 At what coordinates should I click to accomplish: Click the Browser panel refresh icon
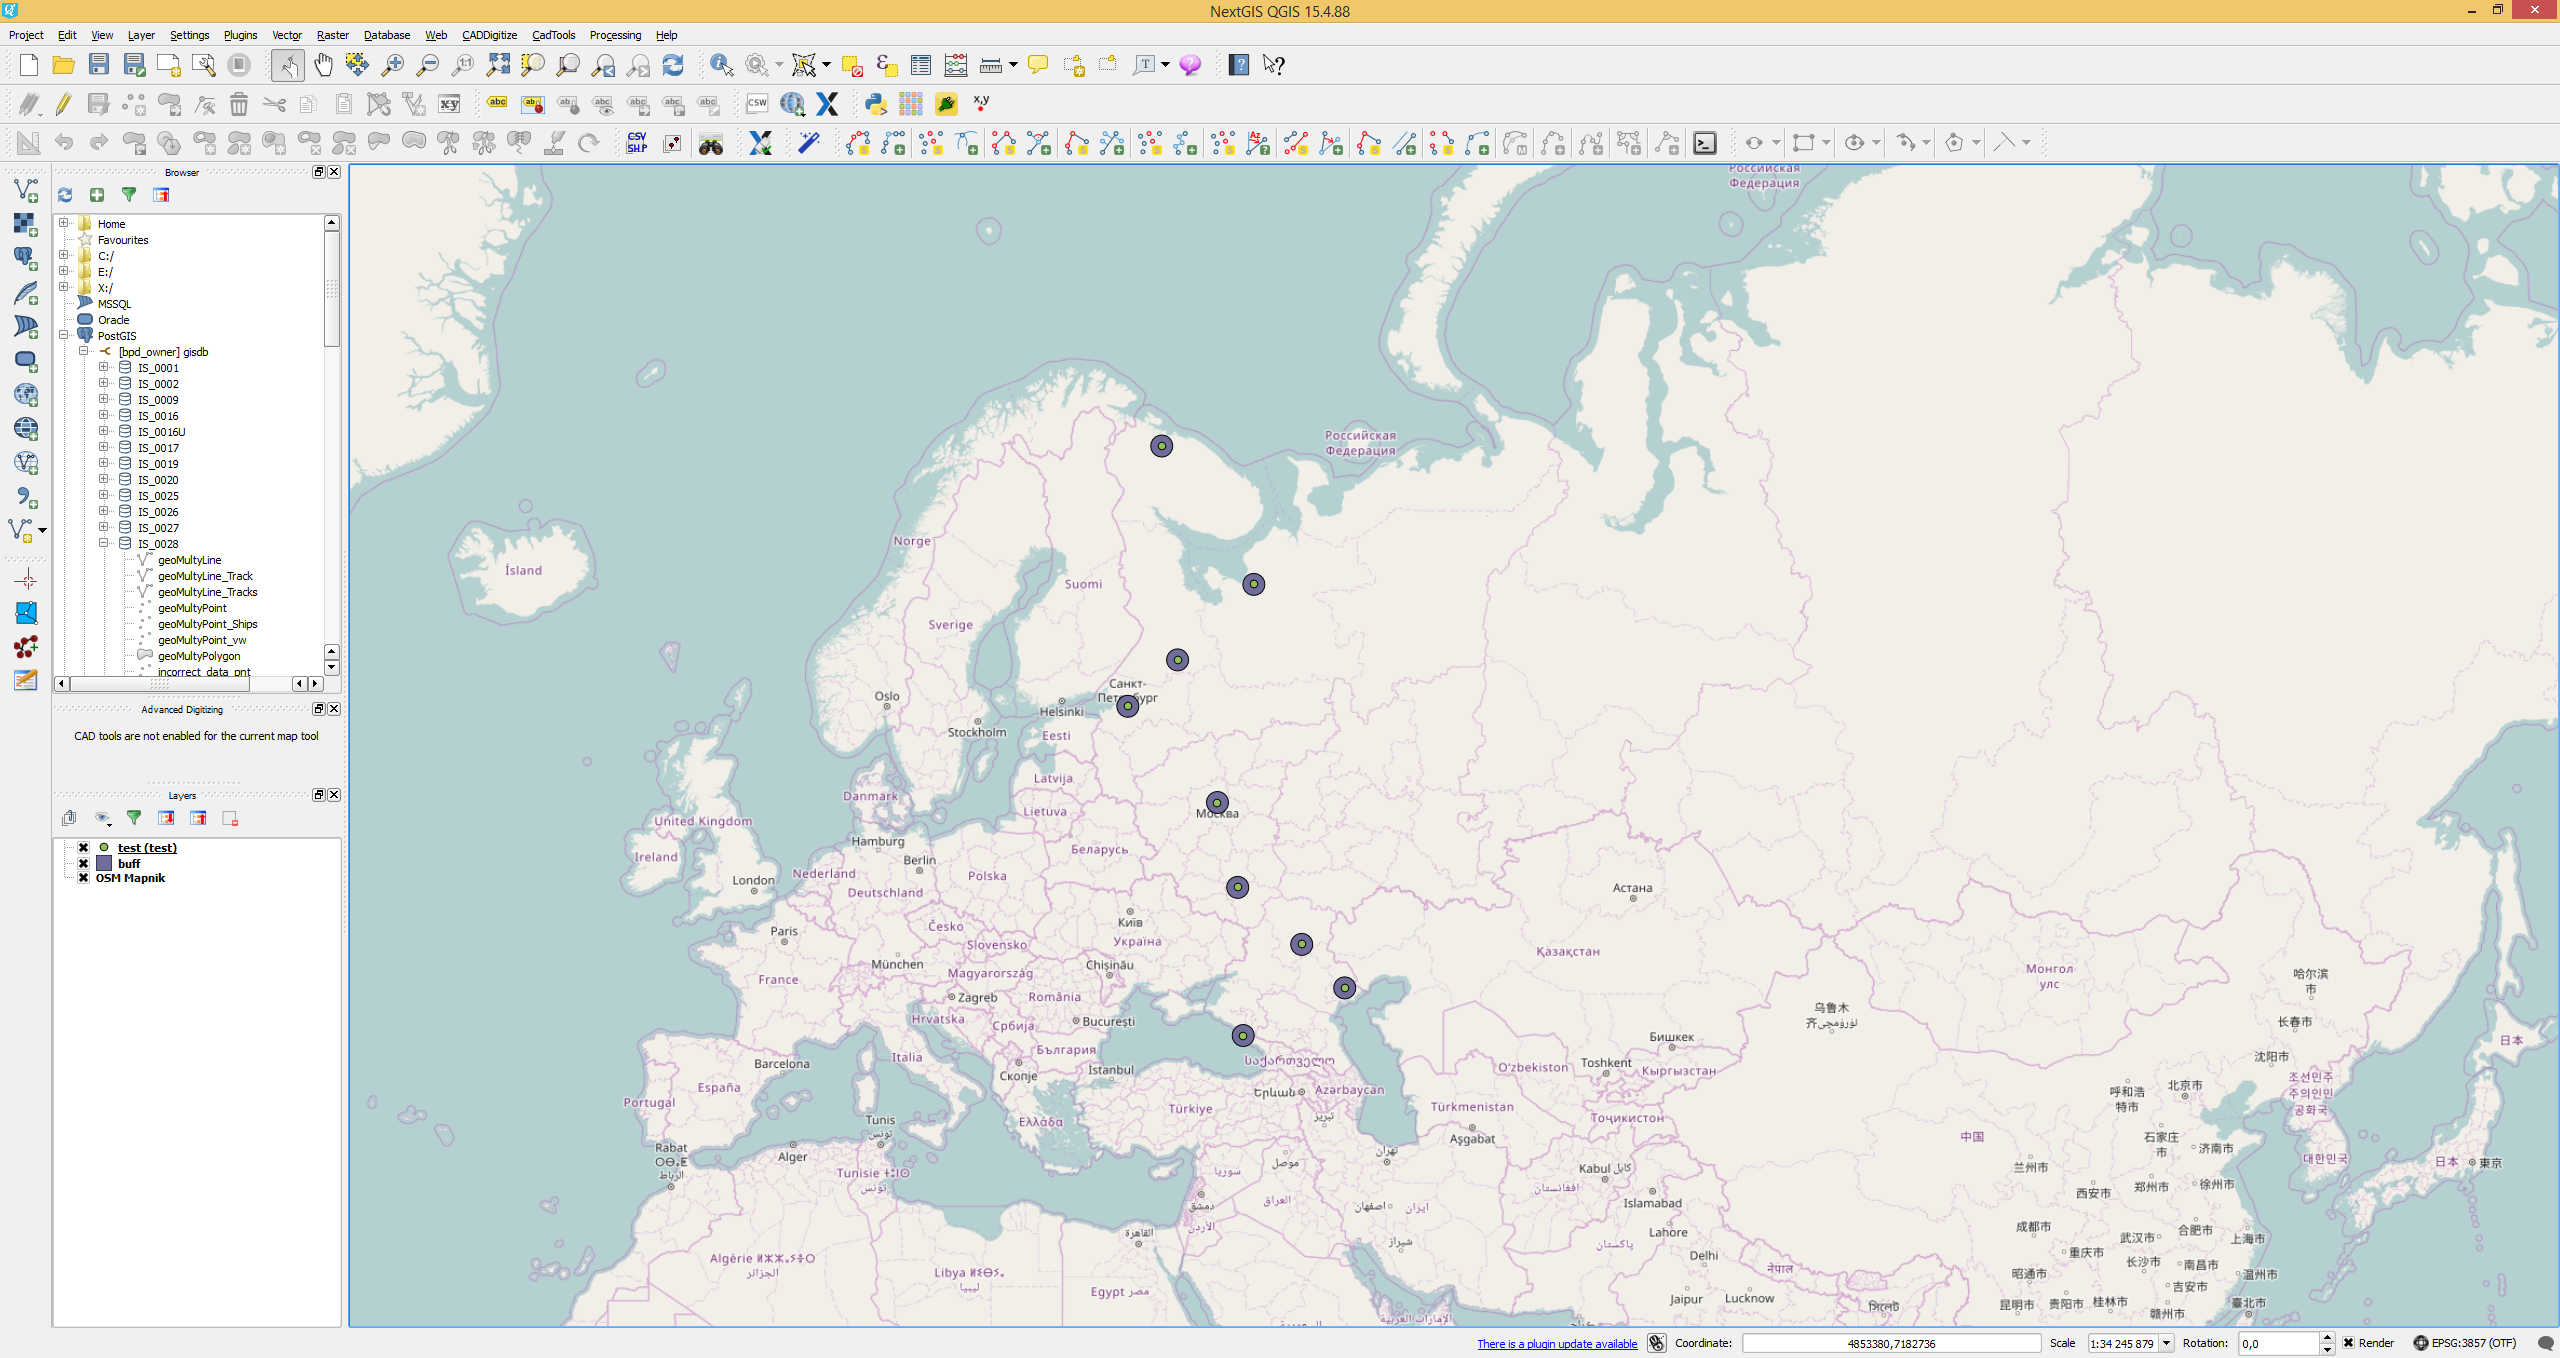[x=65, y=195]
